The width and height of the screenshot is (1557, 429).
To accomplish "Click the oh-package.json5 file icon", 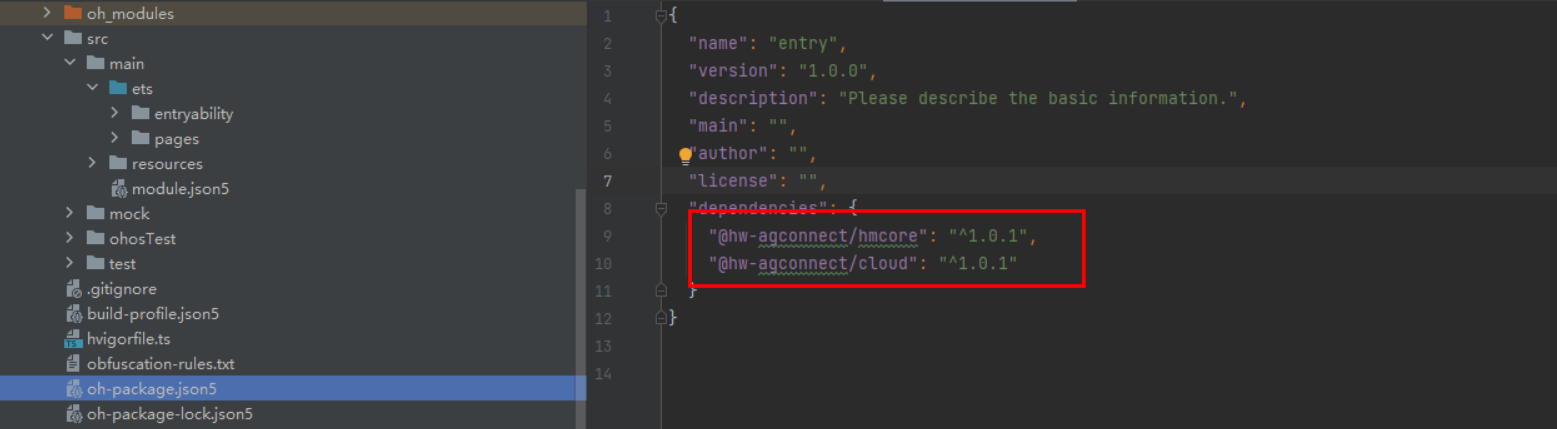I will pyautogui.click(x=73, y=389).
